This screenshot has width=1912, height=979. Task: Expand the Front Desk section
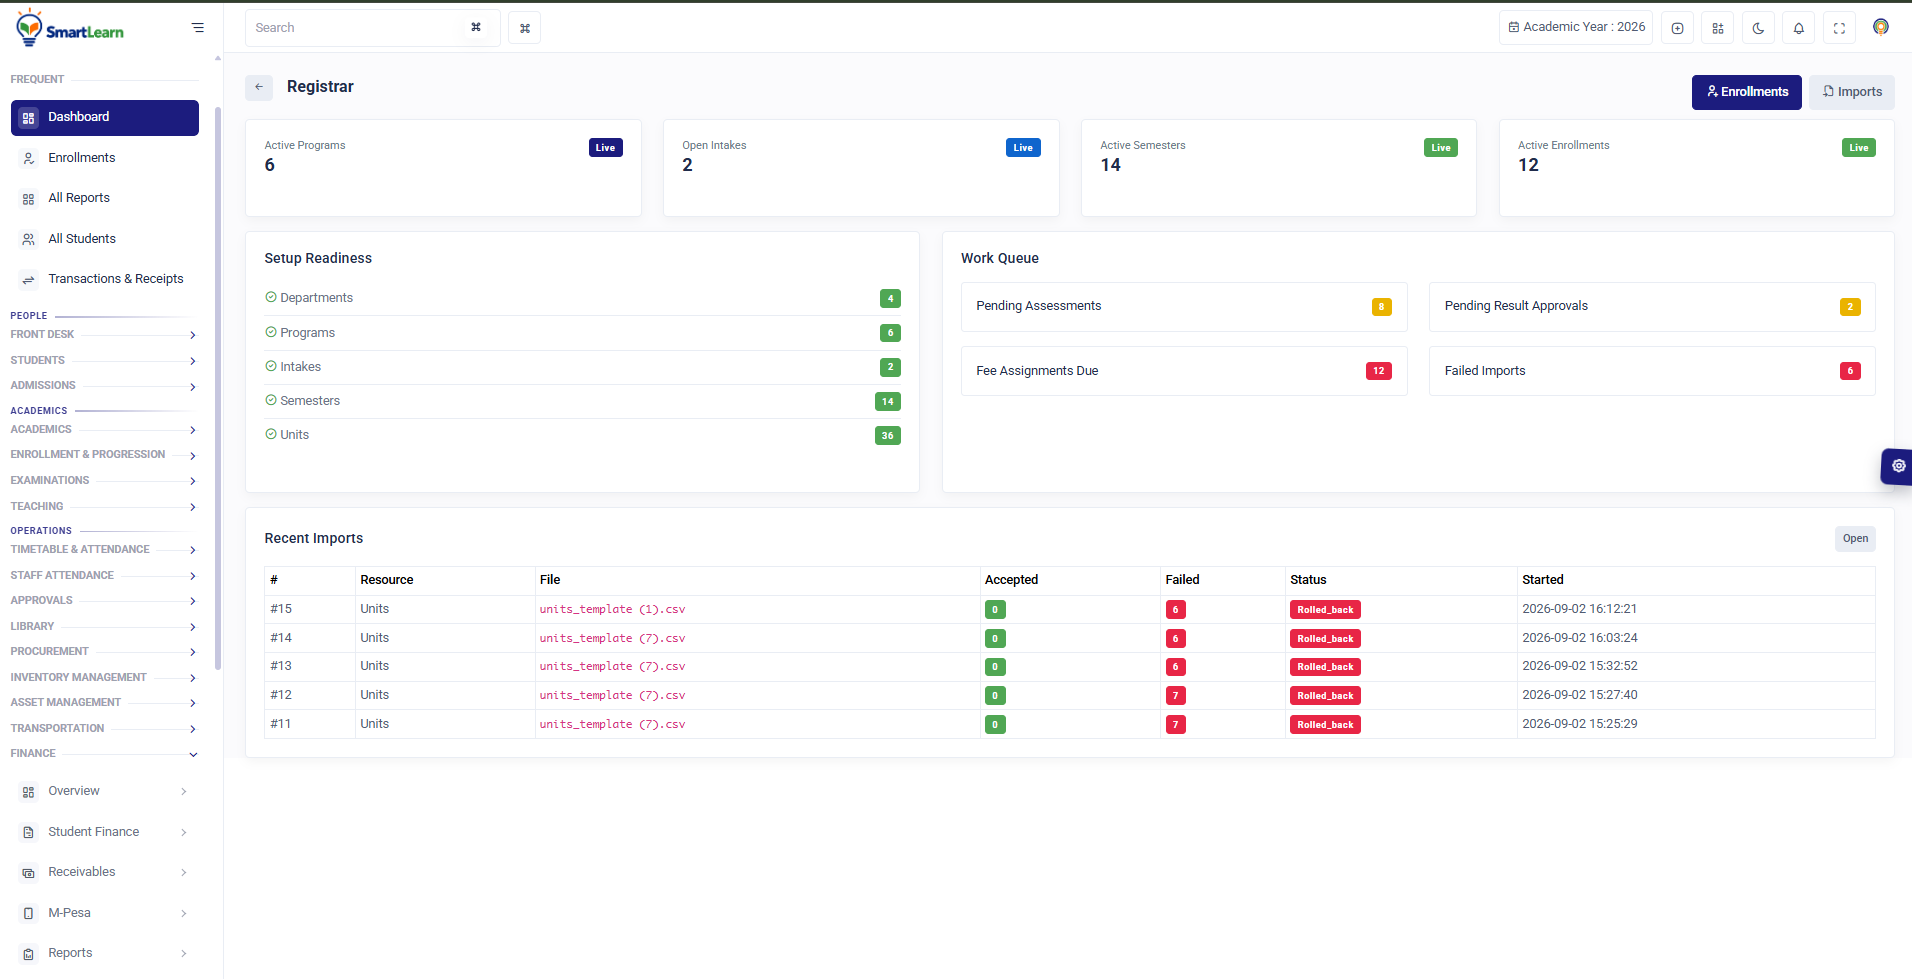104,335
